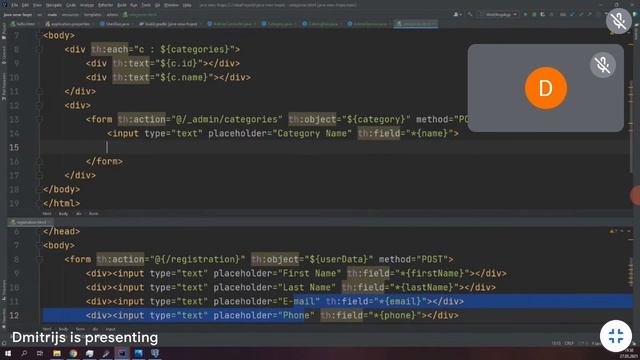Viewport: 640px width, 360px height.
Task: Click line number 15 in the gutter
Action: coord(14,147)
